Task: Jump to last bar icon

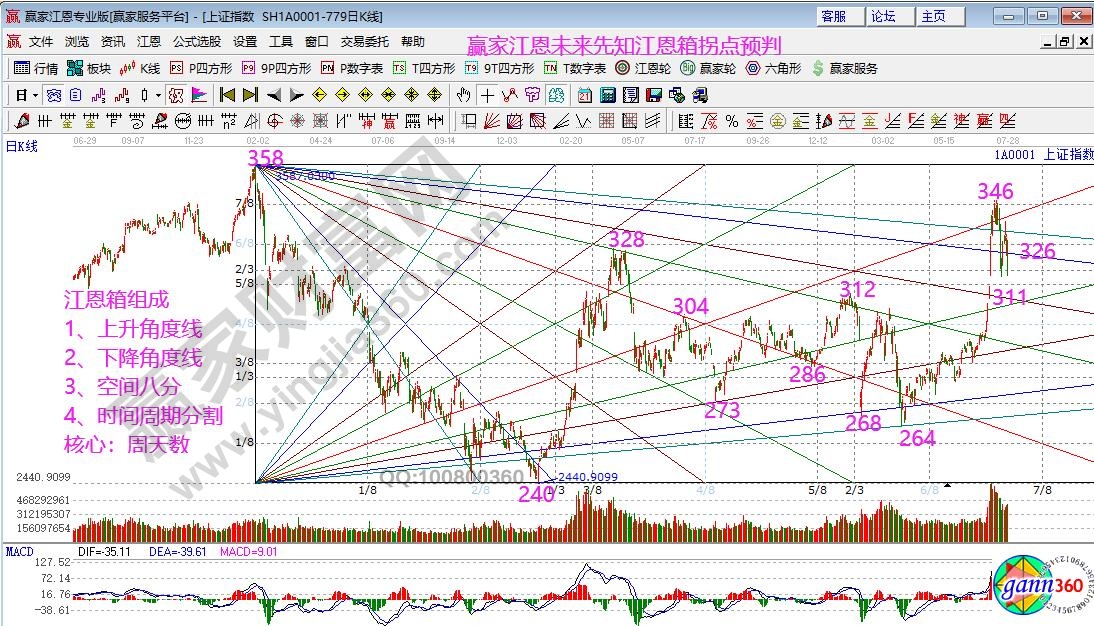Action: 250,95
